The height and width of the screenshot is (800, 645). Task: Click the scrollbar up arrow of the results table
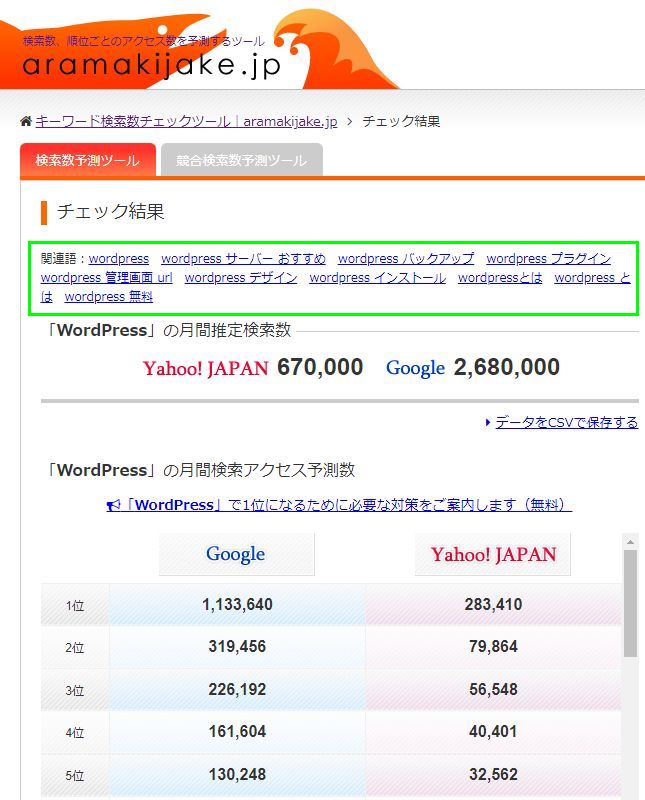click(630, 542)
